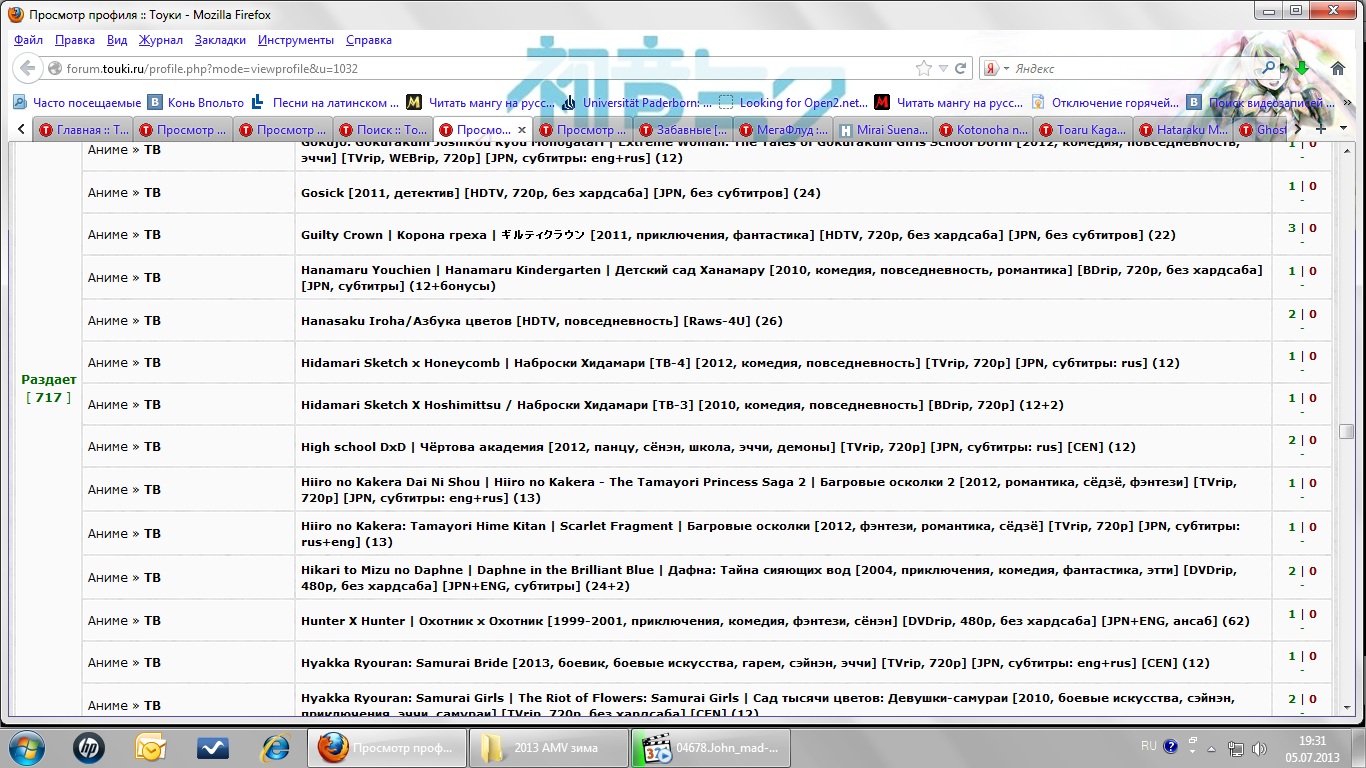Expand the URL history dropdown arrow
This screenshot has height=768, width=1366.
pyautogui.click(x=943, y=69)
